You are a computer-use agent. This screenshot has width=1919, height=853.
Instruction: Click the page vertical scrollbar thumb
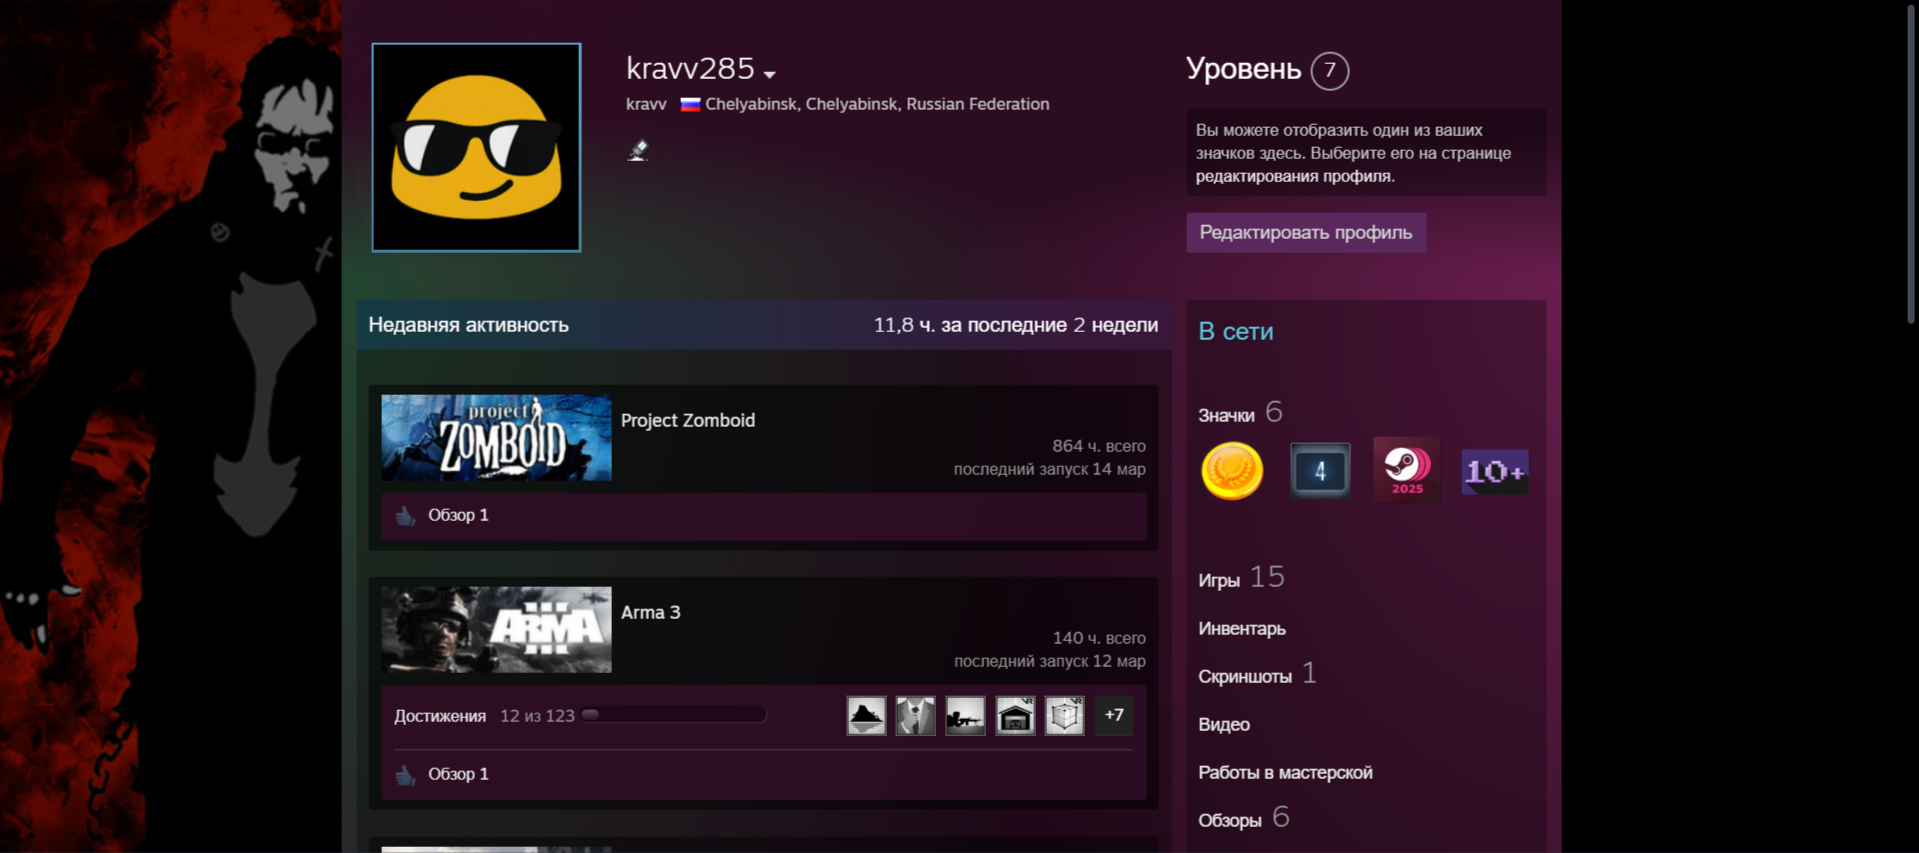pyautogui.click(x=1911, y=162)
